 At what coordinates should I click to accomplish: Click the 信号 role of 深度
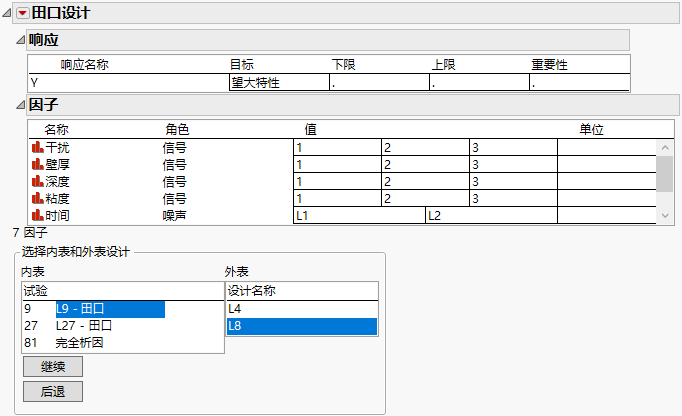pyautogui.click(x=174, y=181)
